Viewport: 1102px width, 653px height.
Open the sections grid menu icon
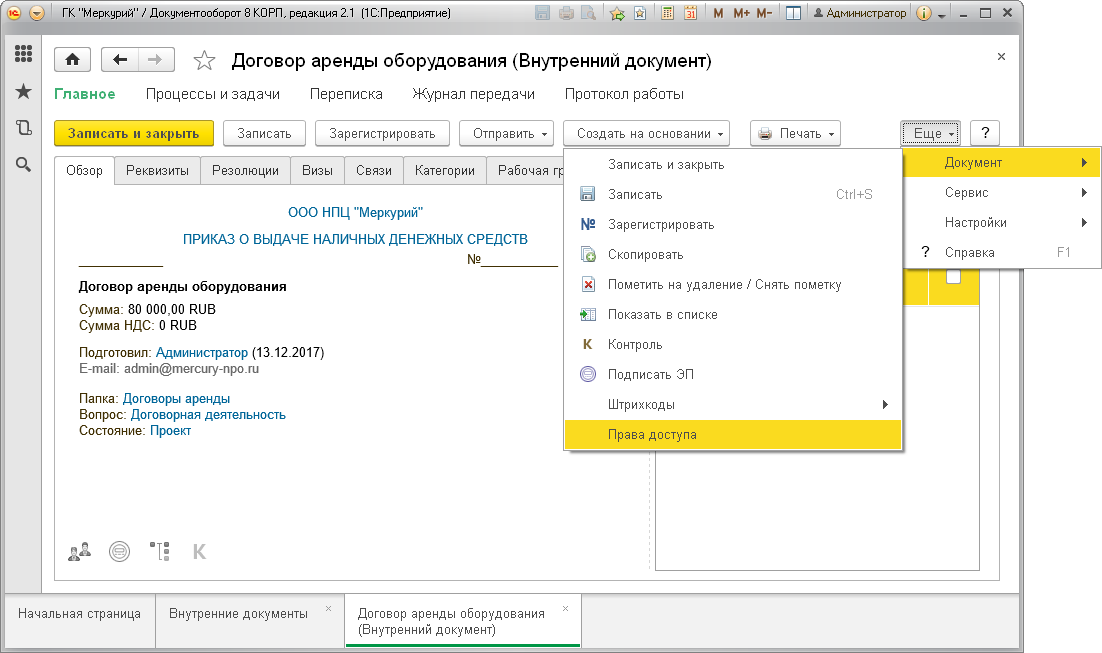coord(23,53)
